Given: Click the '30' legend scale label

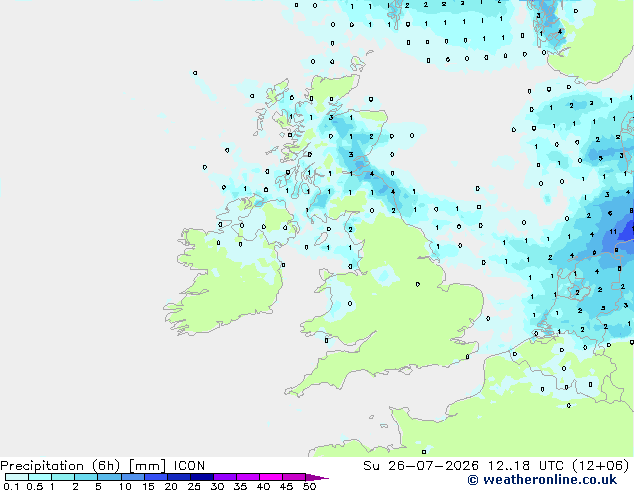Looking at the screenshot, I should coord(217,486).
